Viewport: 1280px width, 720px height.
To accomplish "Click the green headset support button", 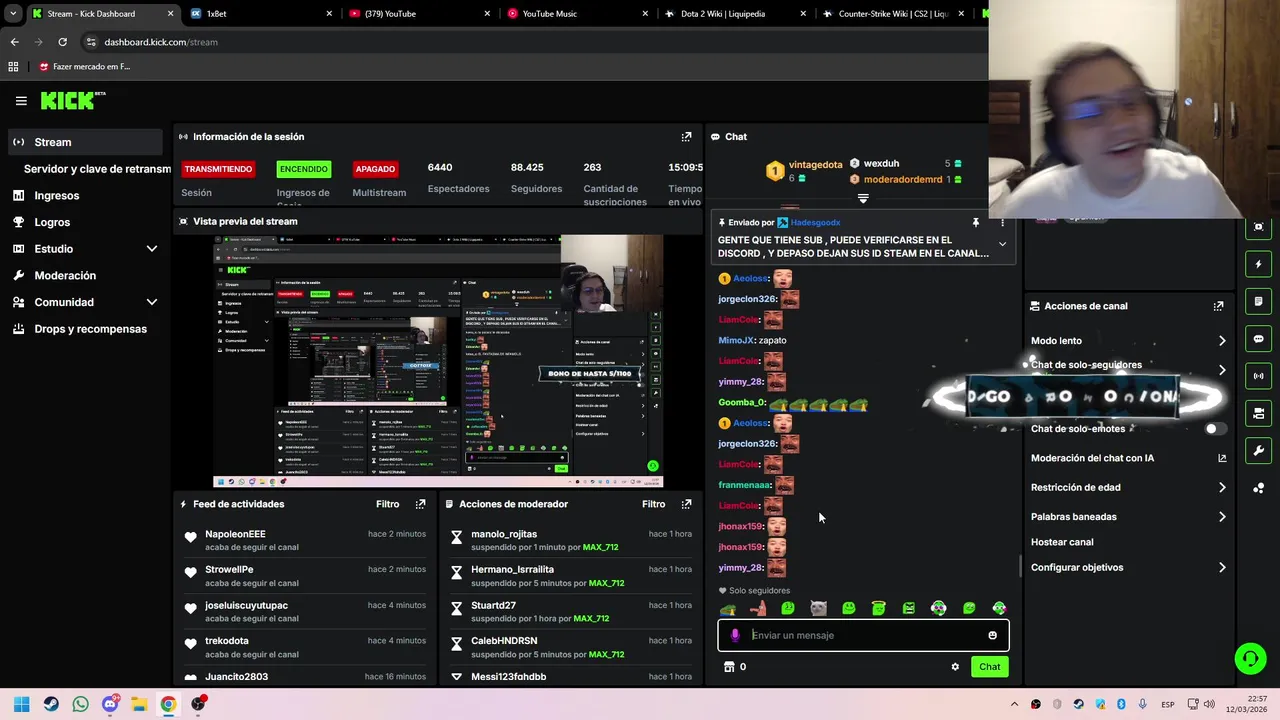I will point(1250,658).
